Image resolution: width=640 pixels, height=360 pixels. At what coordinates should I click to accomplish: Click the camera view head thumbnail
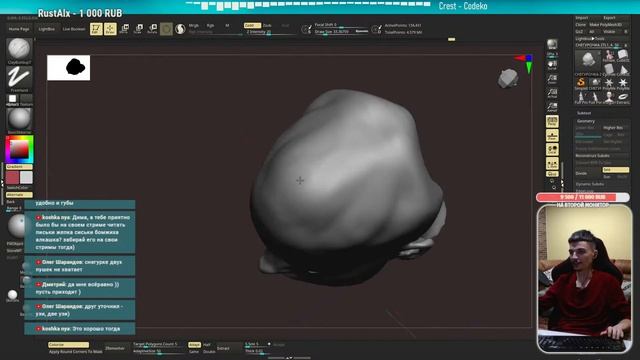pos(508,78)
